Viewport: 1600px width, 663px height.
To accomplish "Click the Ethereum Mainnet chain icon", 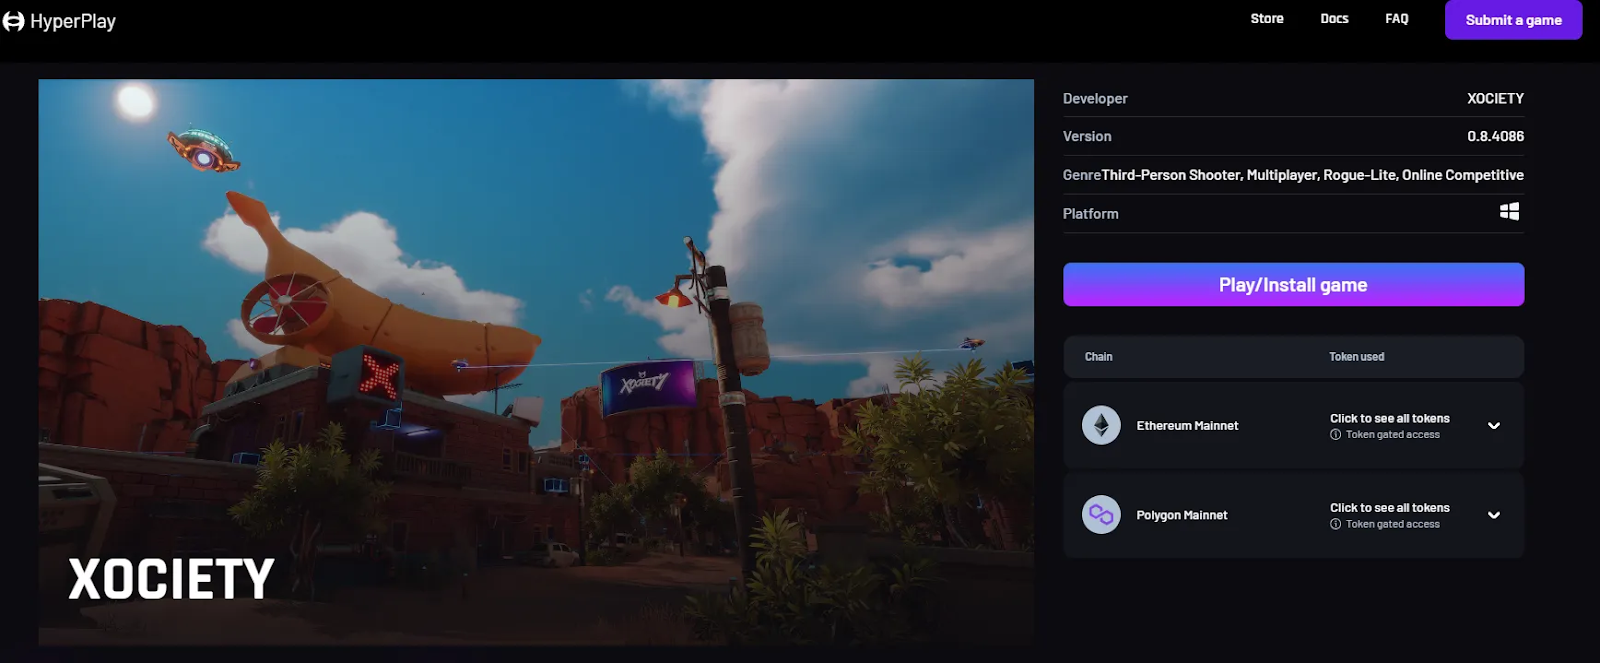I will tap(1101, 426).
